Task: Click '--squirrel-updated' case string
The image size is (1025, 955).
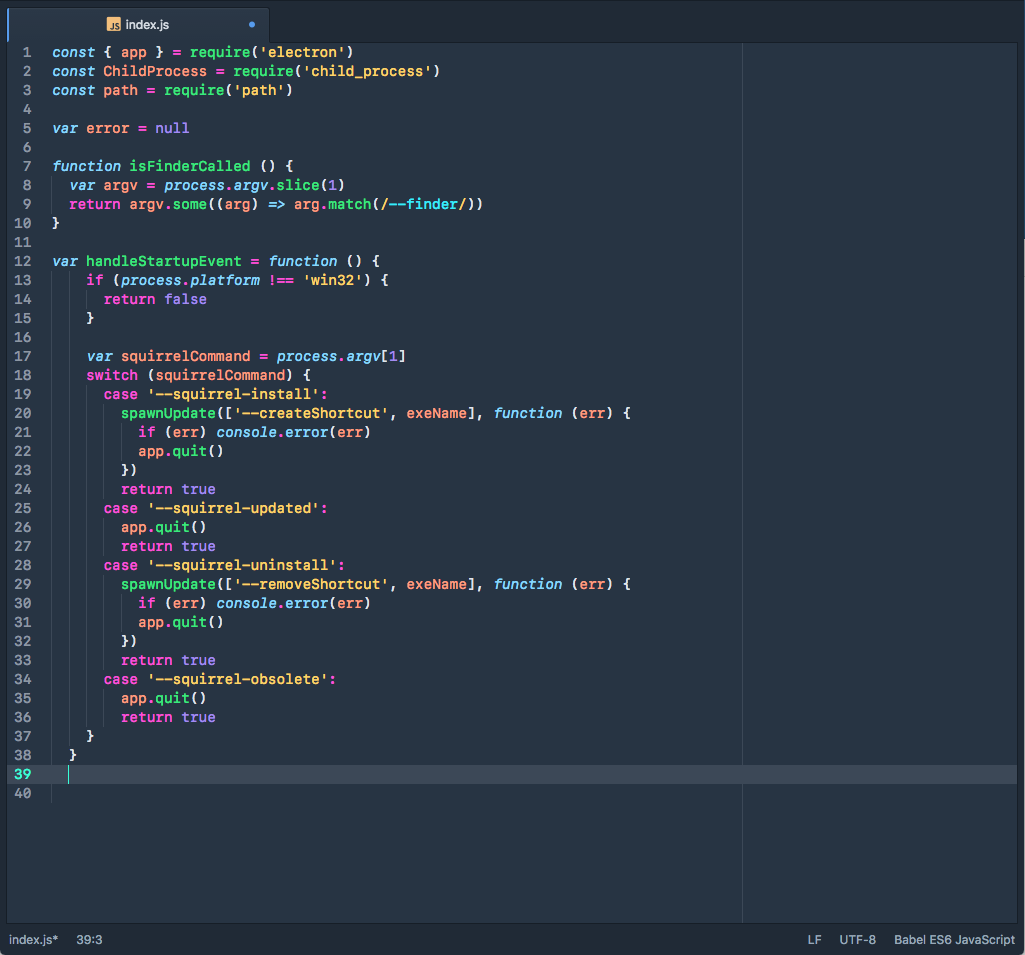Action: pyautogui.click(x=233, y=508)
